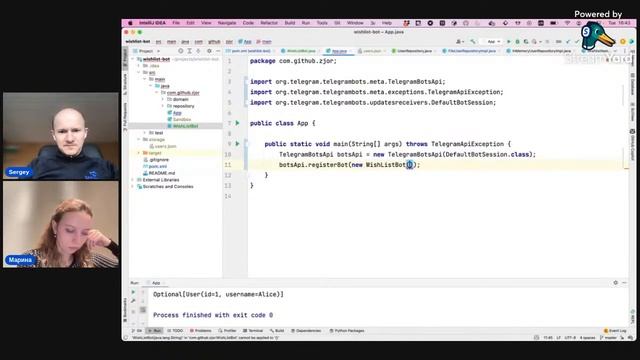Hide the Run panel with minus icon

(x=624, y=282)
